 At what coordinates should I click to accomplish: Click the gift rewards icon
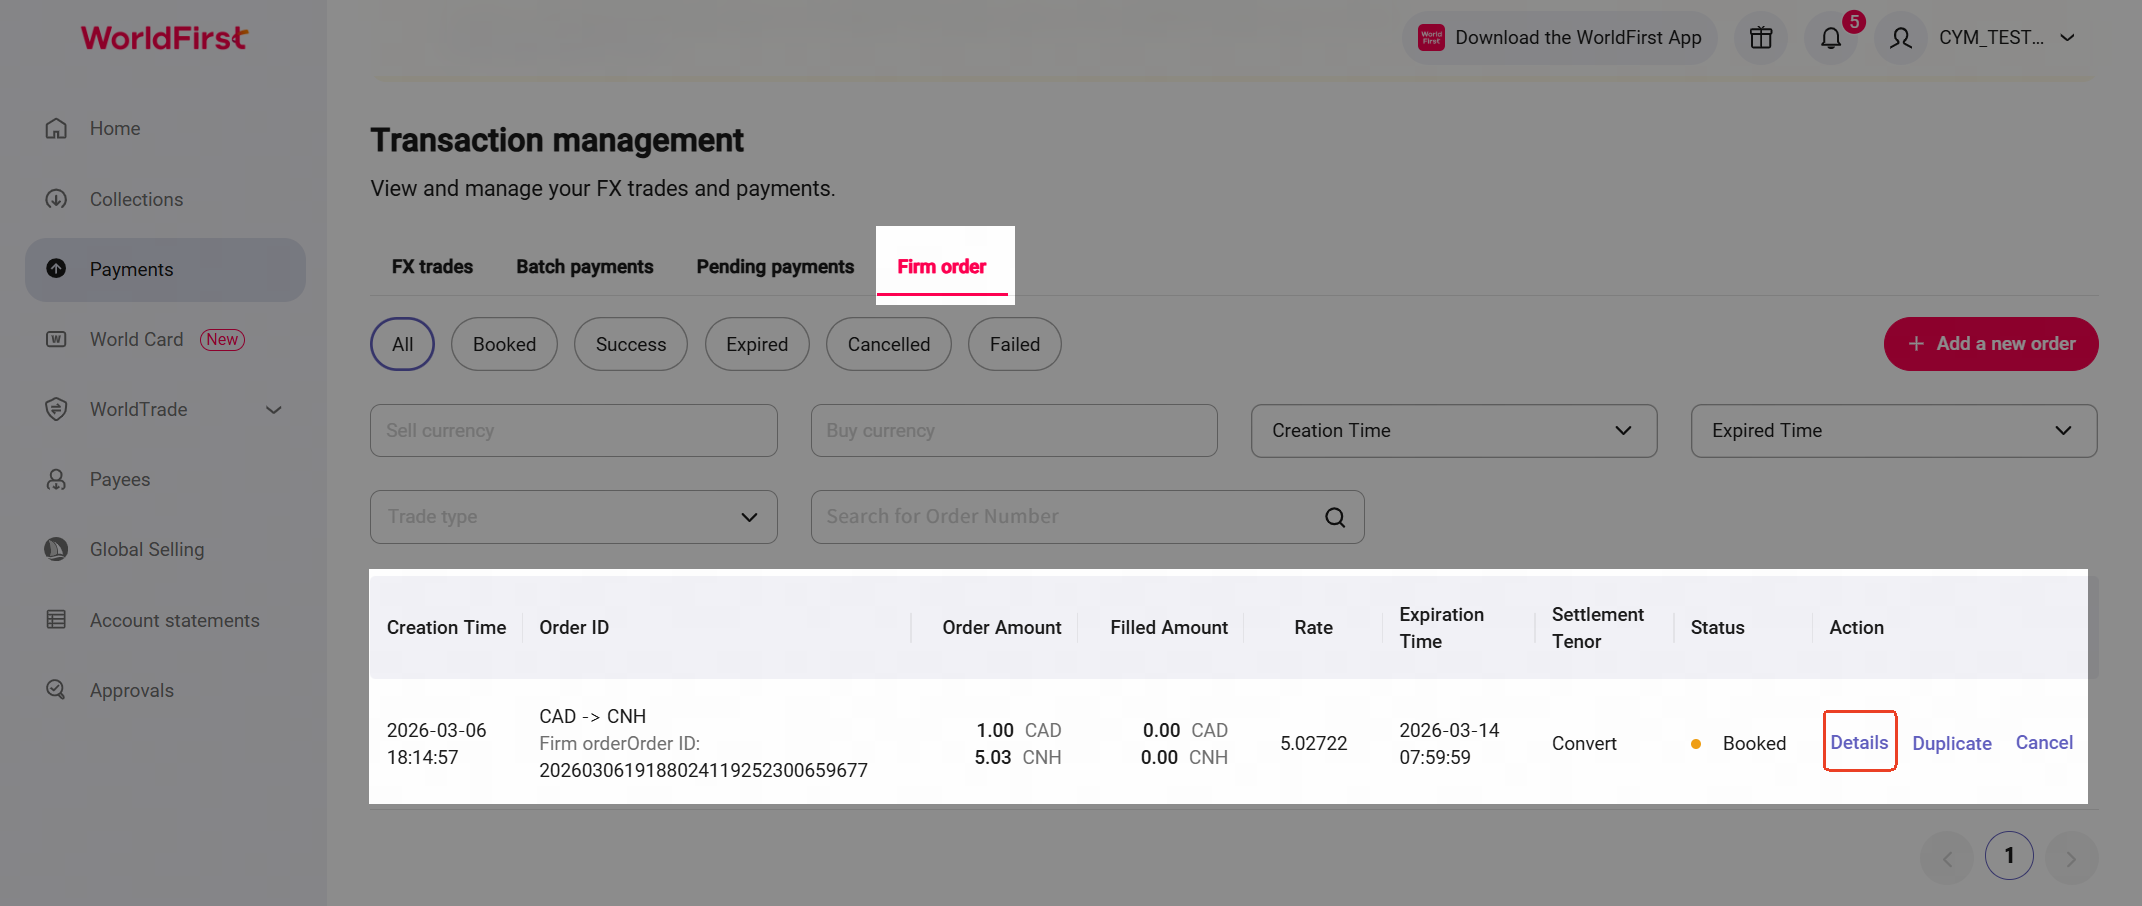1760,38
